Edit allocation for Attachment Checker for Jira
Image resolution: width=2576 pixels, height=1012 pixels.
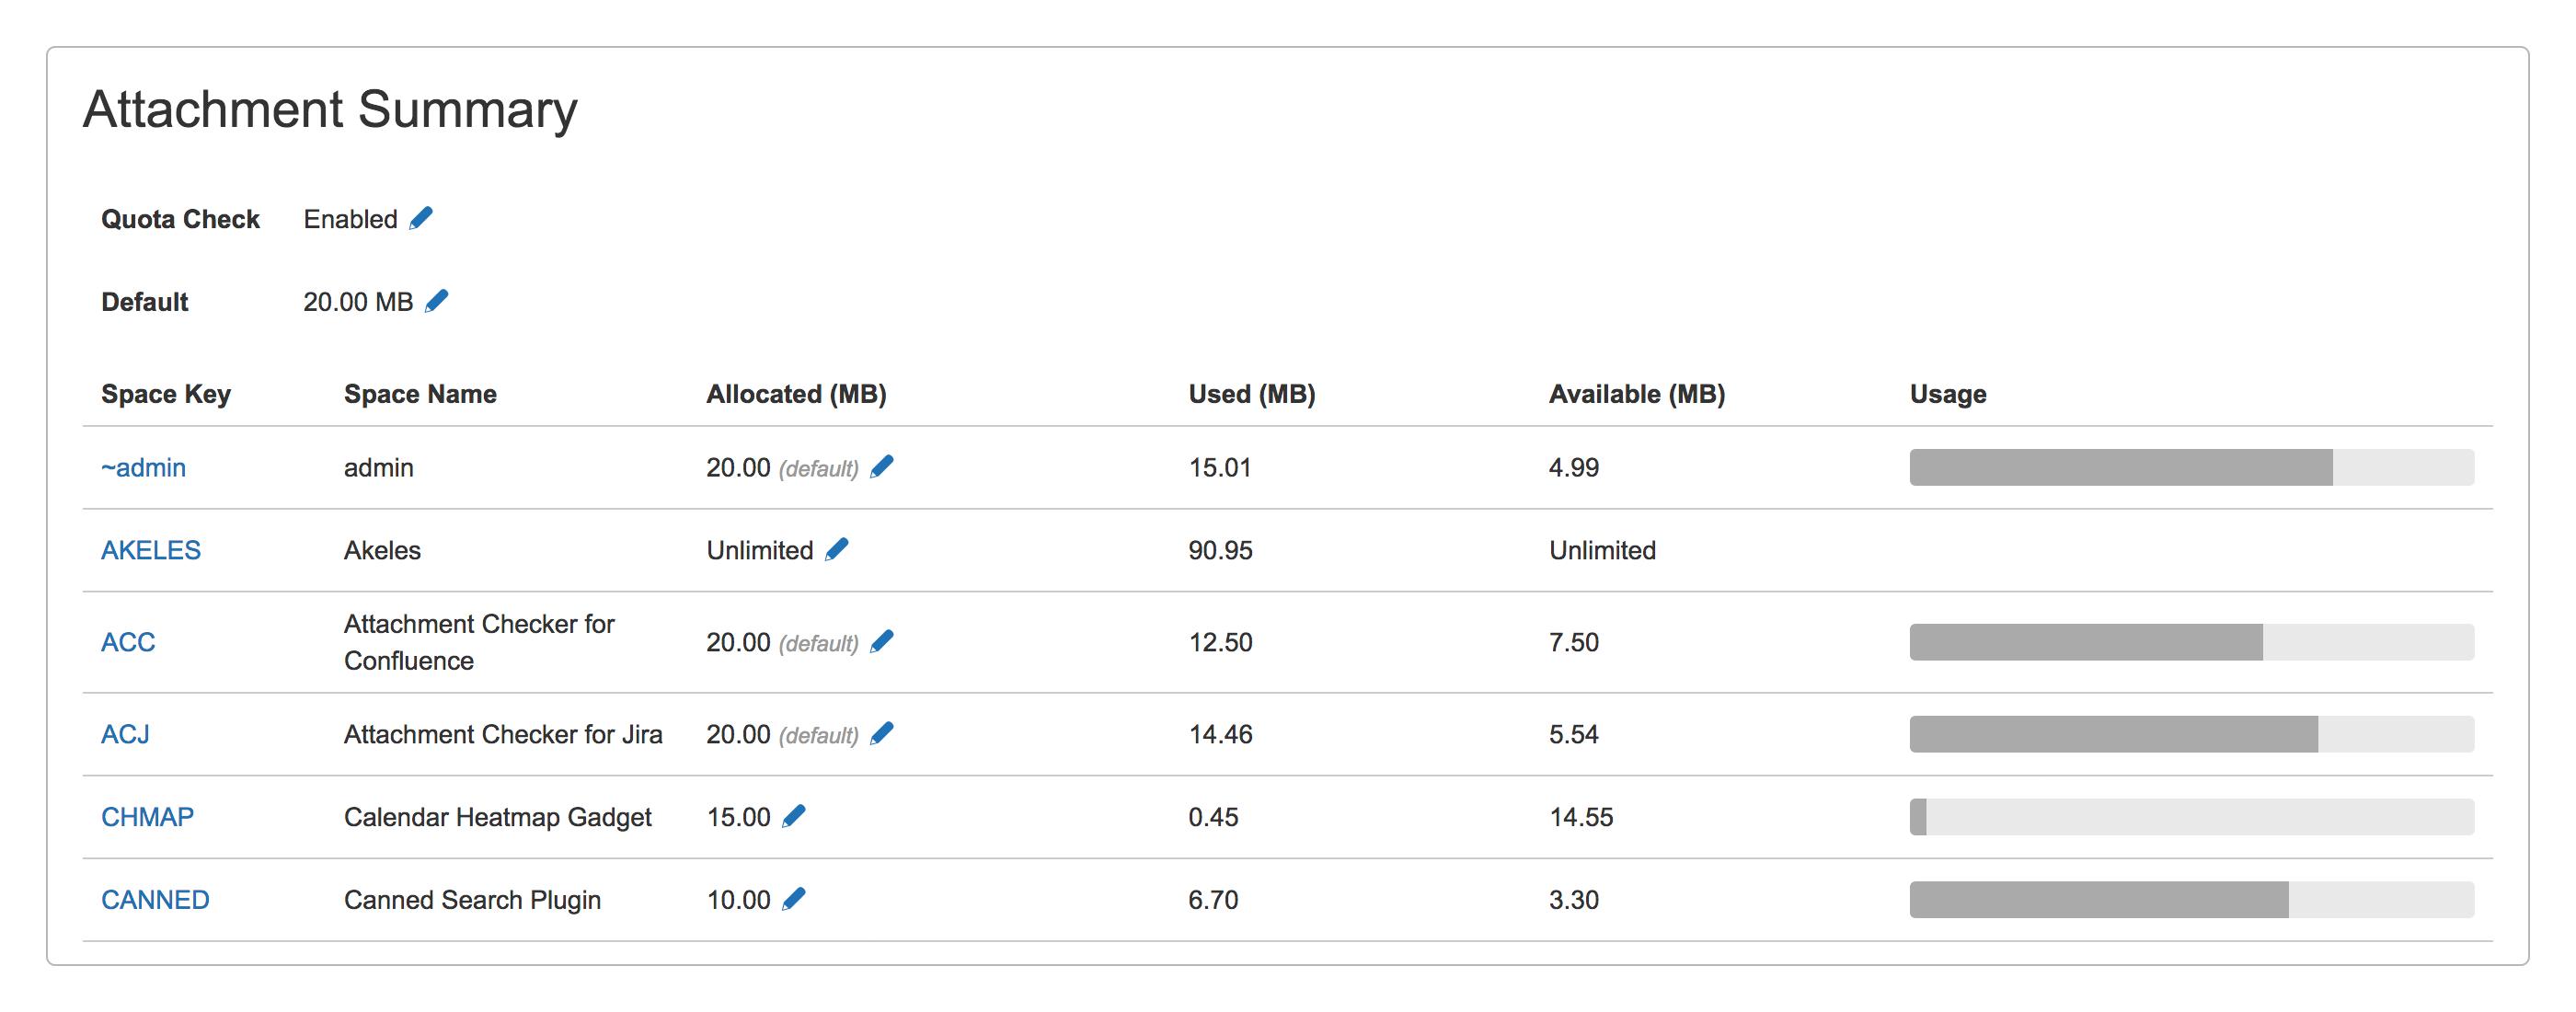click(883, 733)
